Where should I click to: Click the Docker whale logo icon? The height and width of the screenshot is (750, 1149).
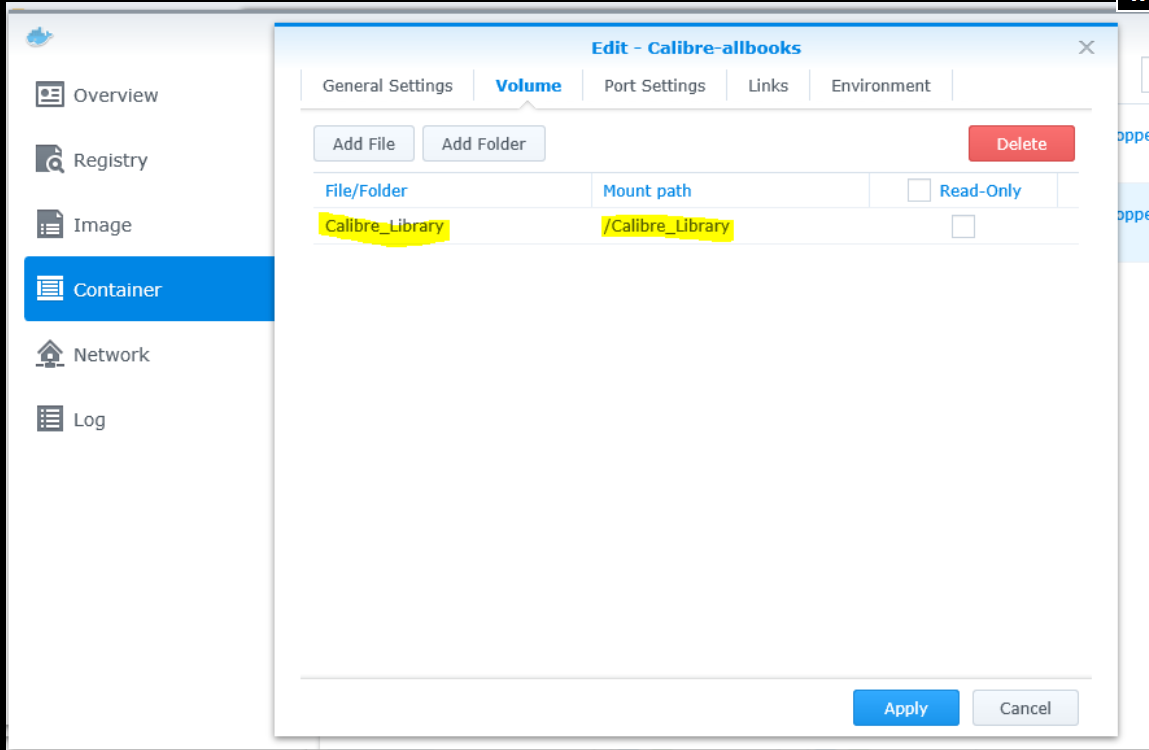(39, 37)
